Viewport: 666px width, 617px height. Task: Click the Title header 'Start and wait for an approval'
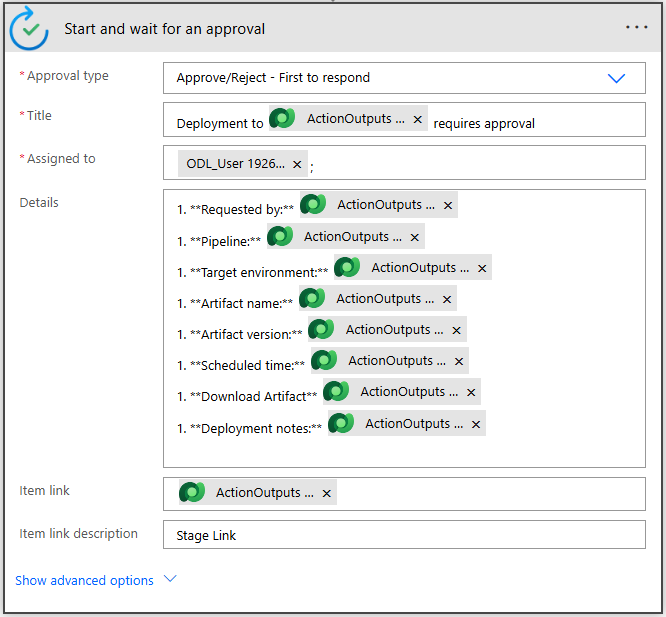[165, 29]
